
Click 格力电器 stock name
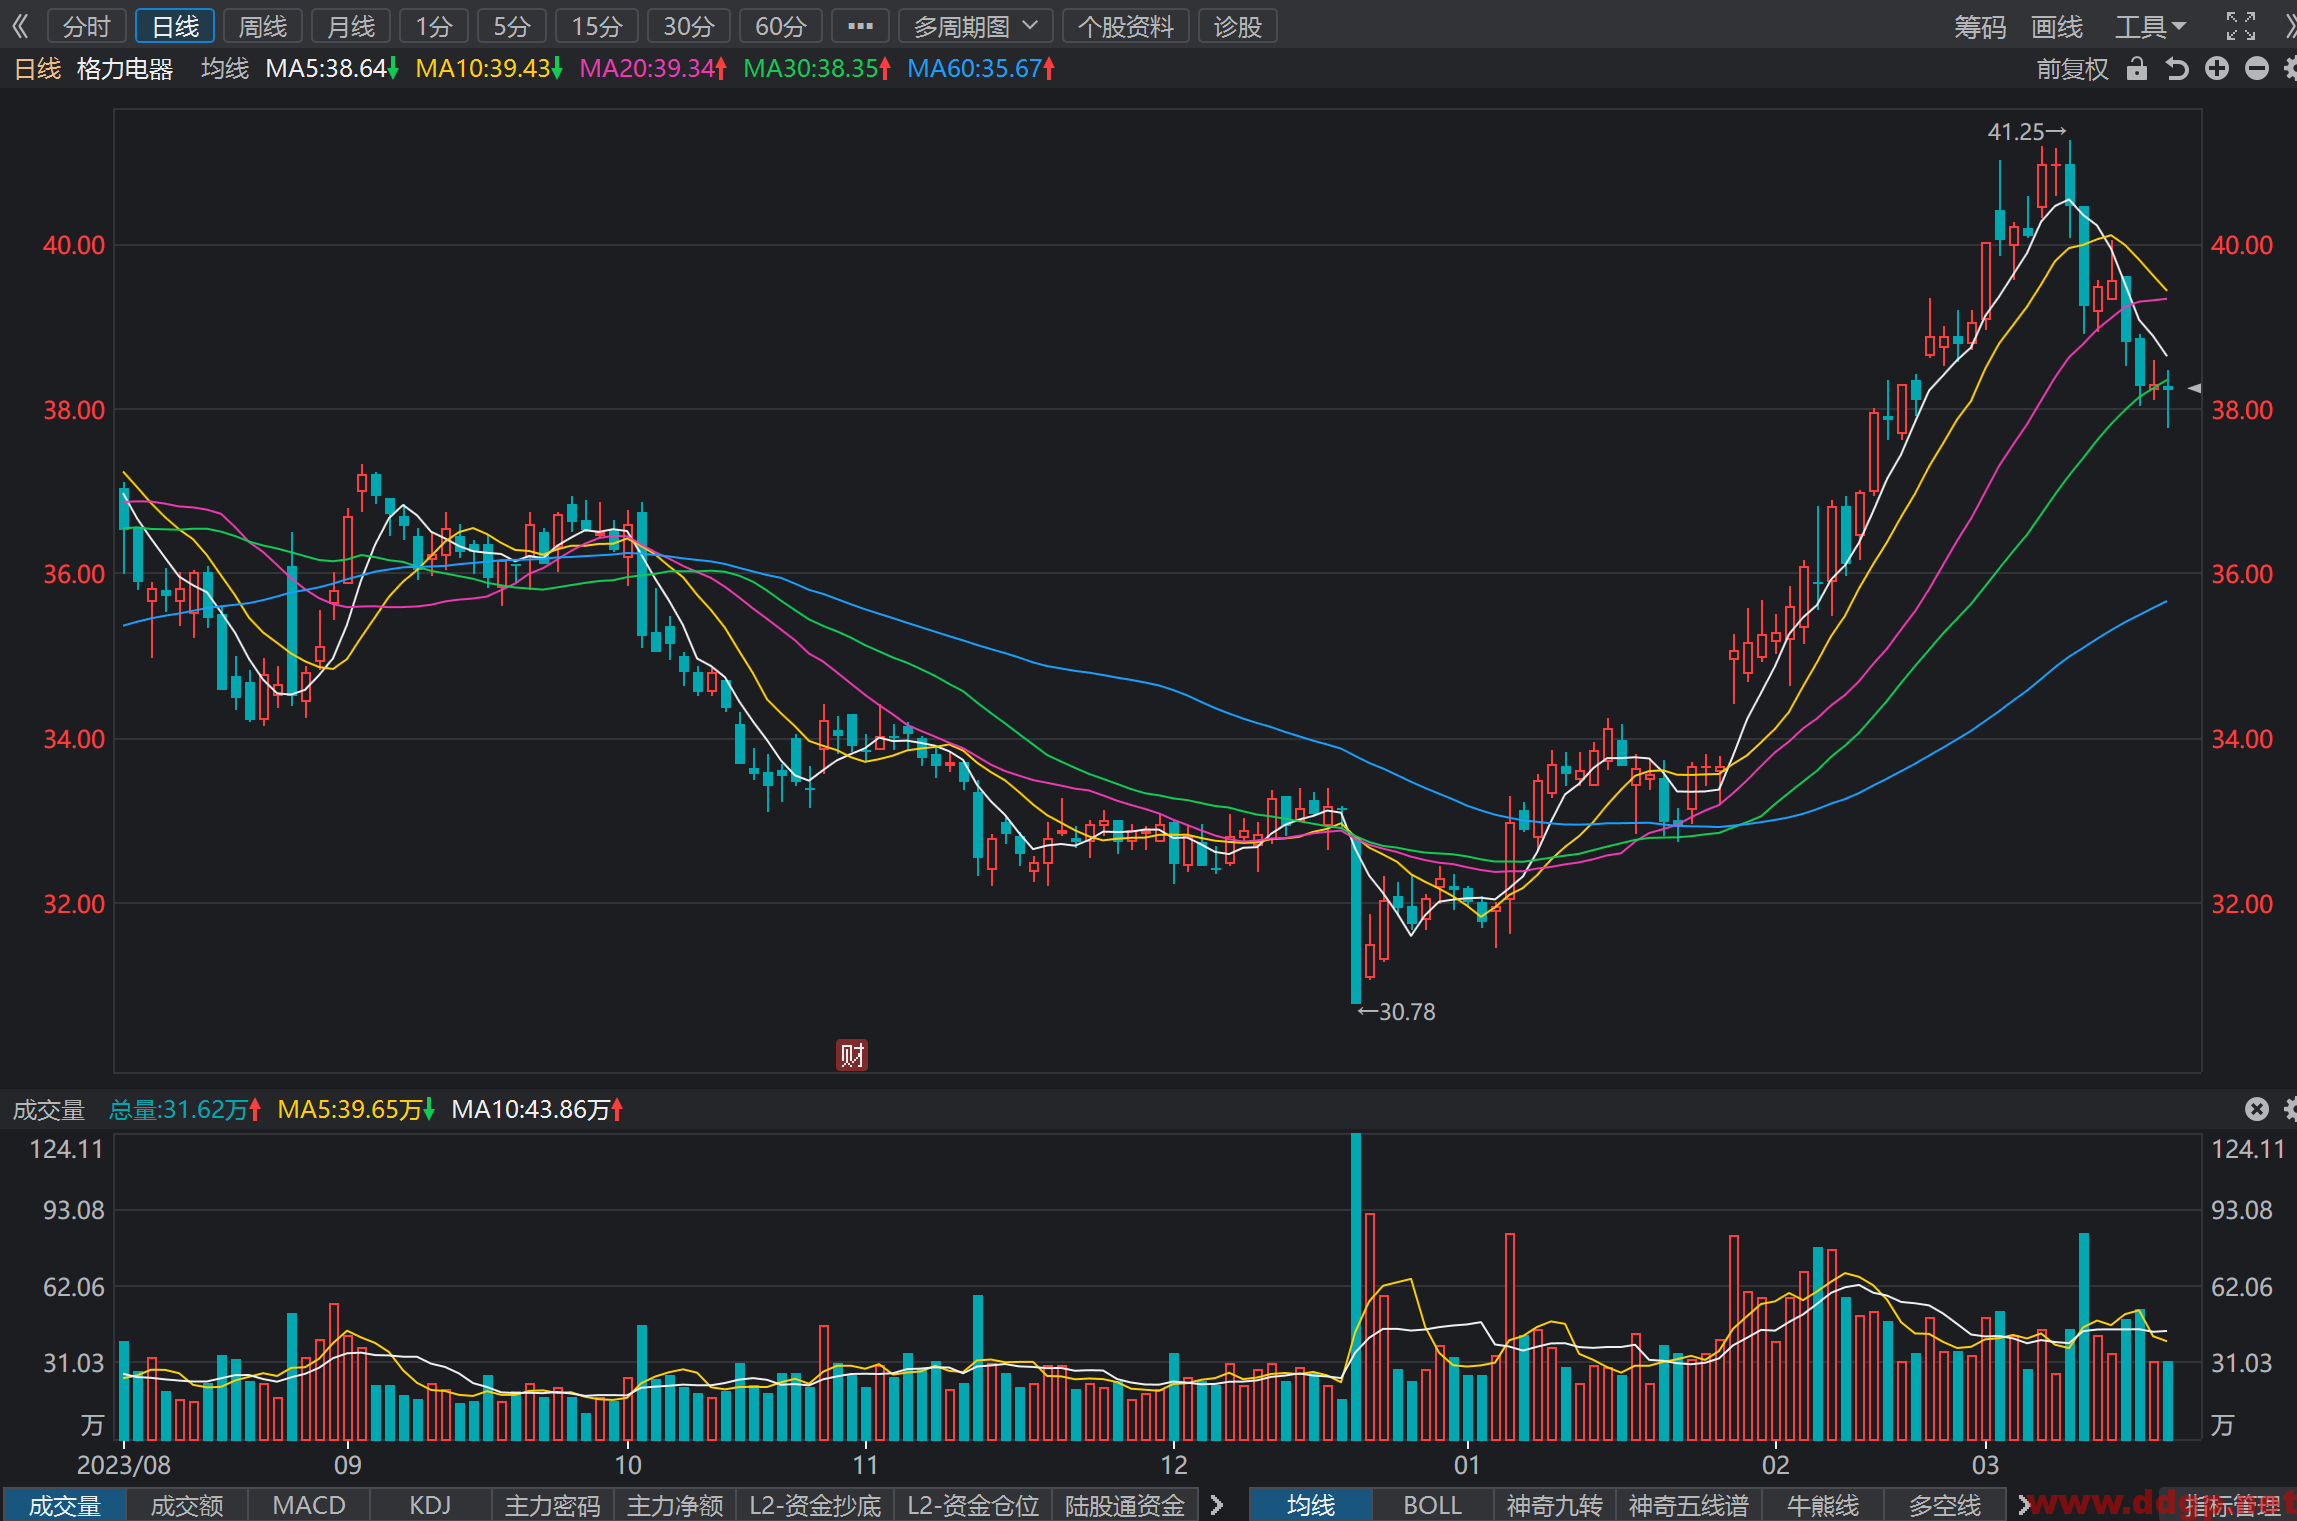(125, 69)
